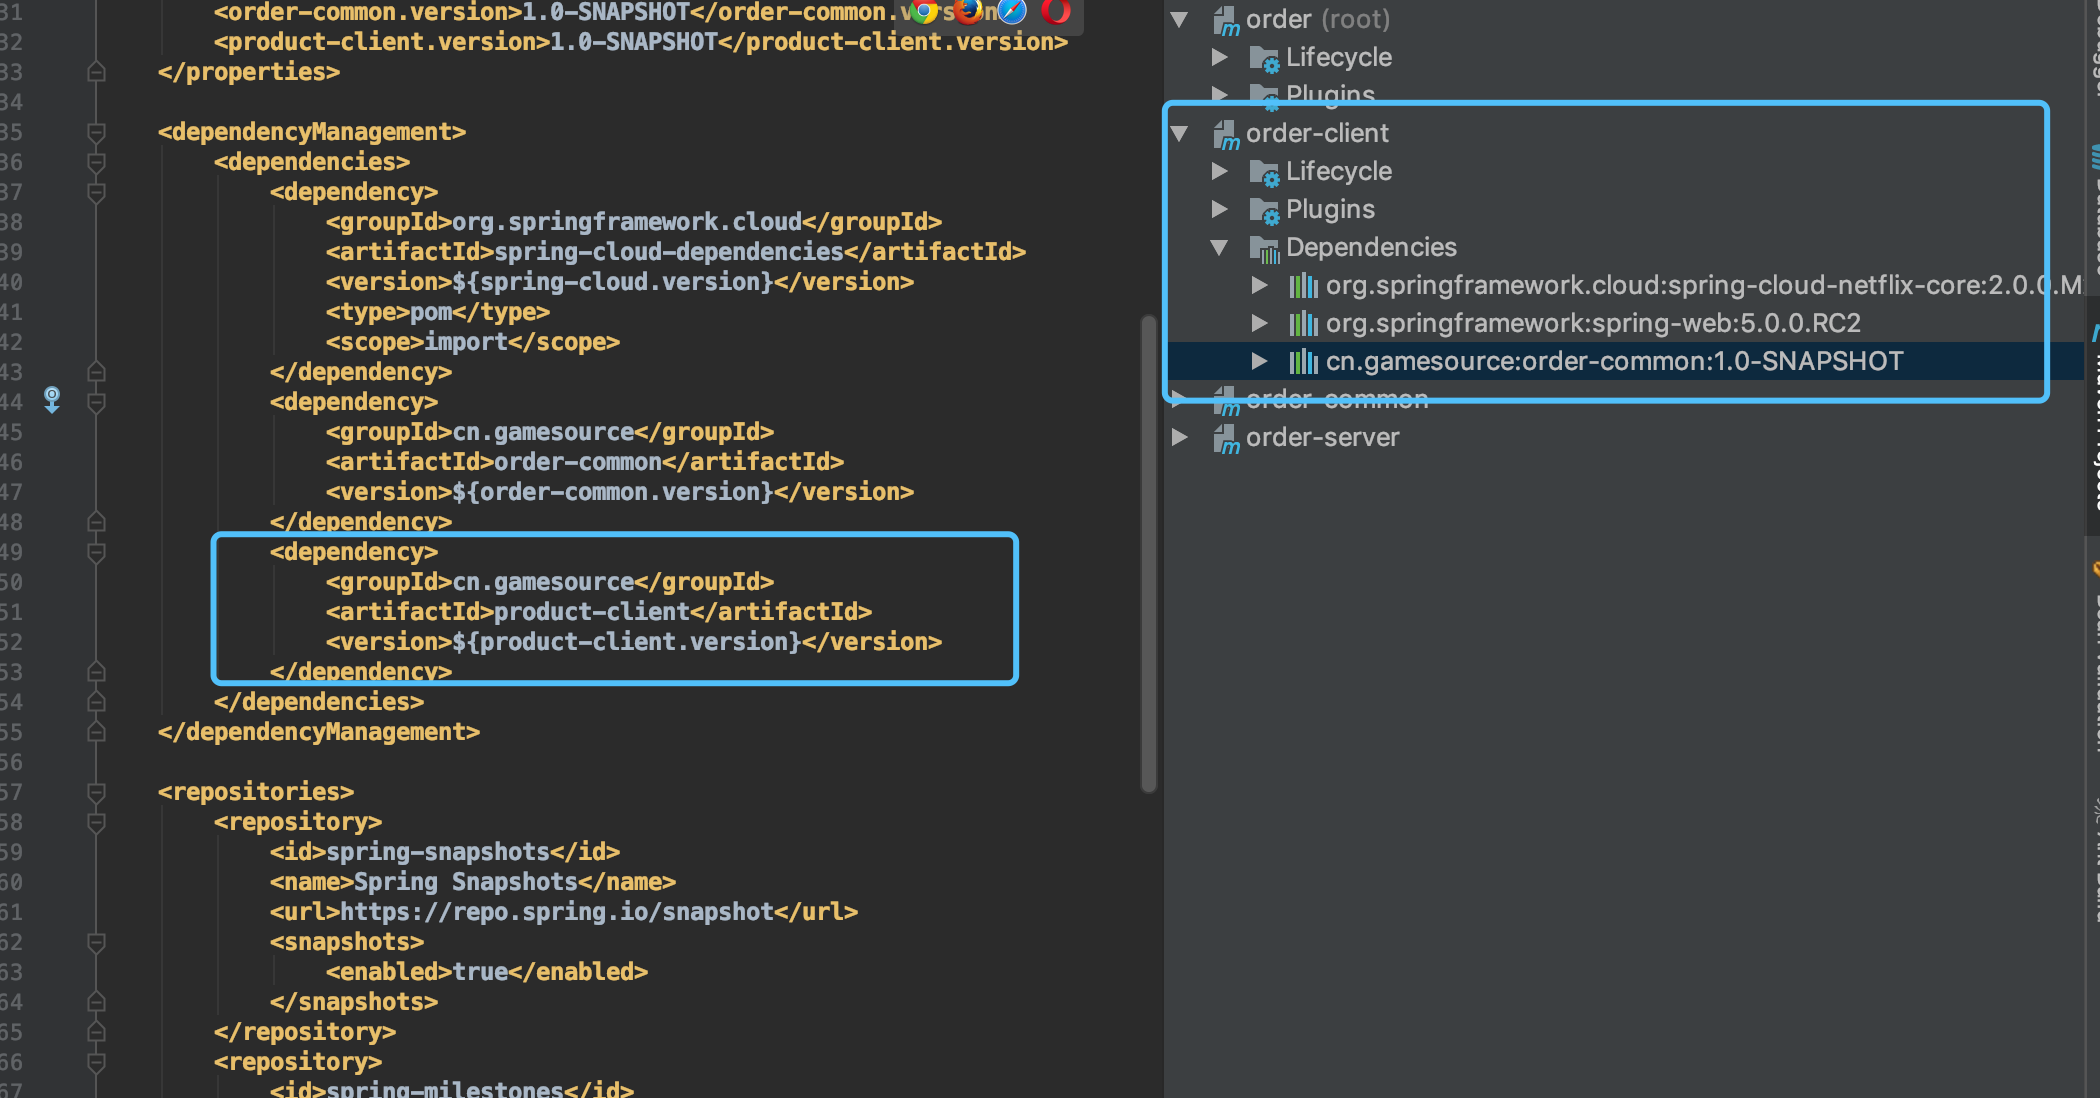Click Lifecycle folder icon under order (root)

click(x=1264, y=59)
